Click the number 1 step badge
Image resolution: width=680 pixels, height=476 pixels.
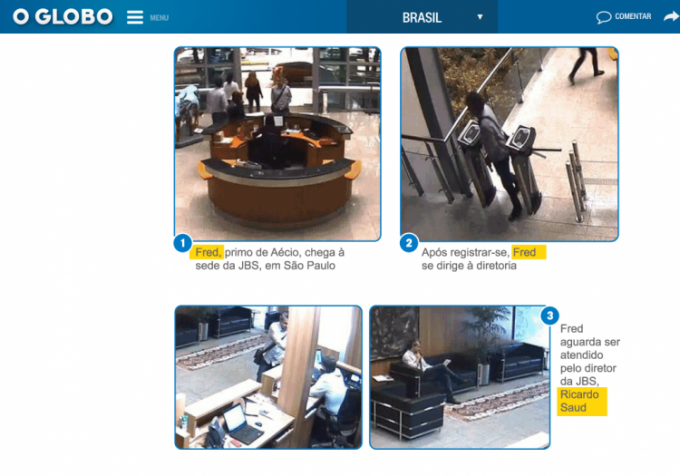coord(183,243)
